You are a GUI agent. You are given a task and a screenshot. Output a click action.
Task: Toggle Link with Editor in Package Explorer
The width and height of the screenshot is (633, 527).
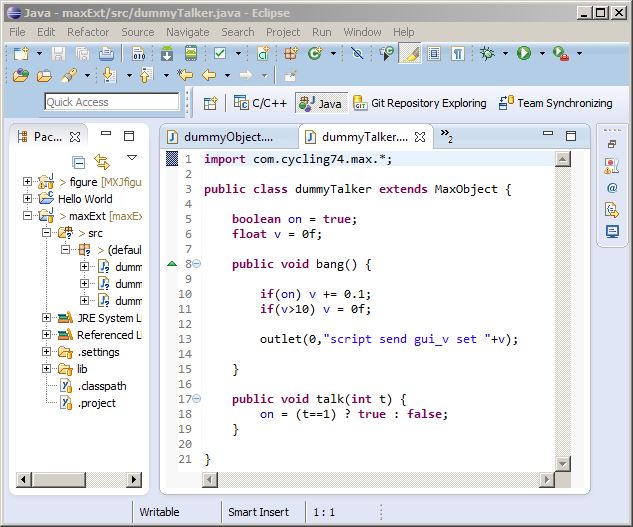coord(101,161)
